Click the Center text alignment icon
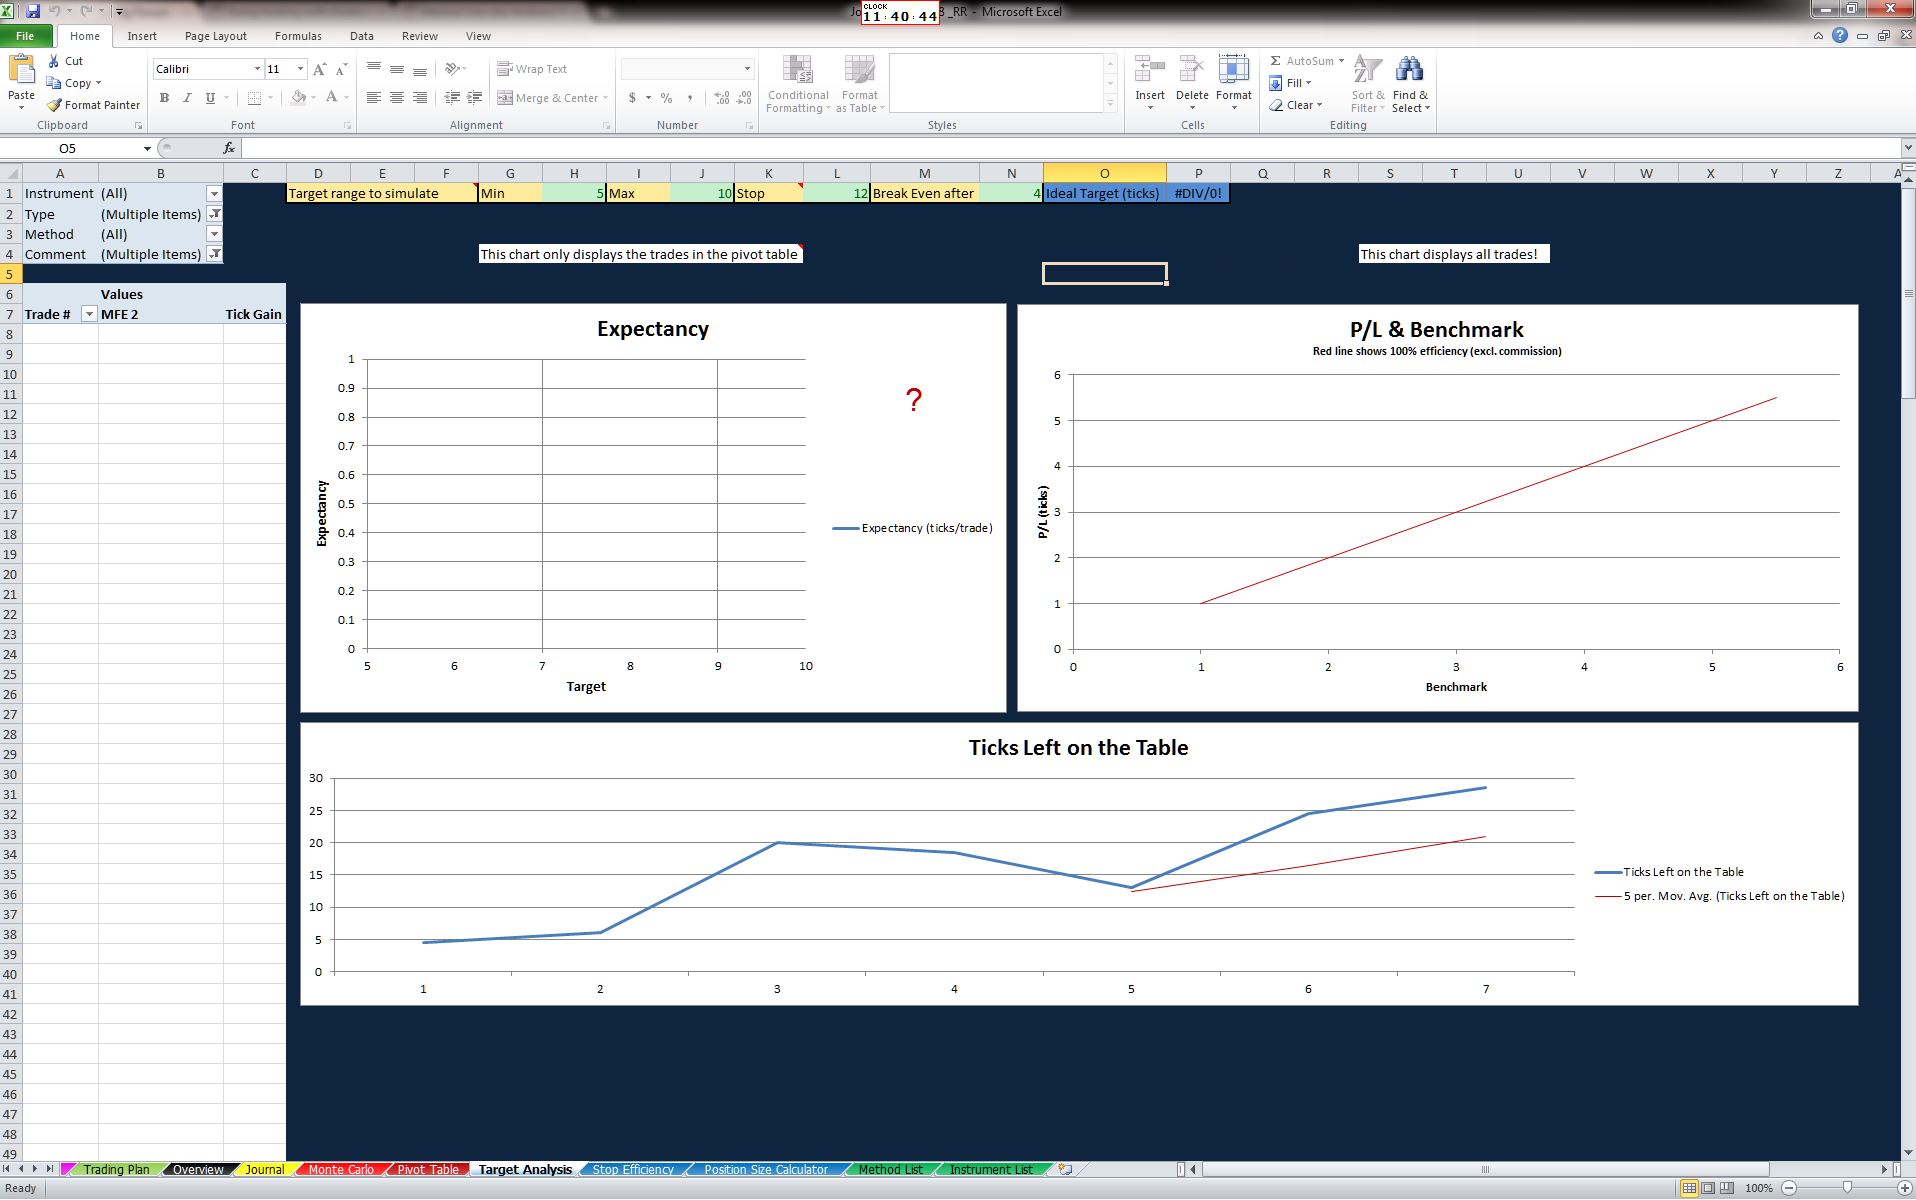Image resolution: width=1916 pixels, height=1200 pixels. tap(397, 98)
